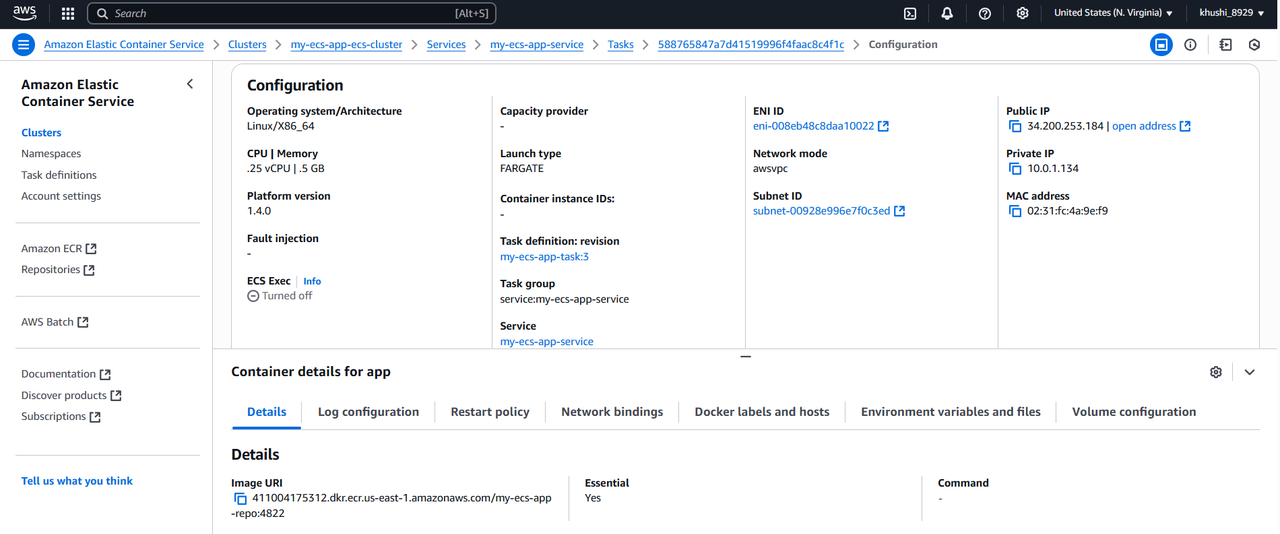Open the console settings gear in top bar
1280x534 pixels.
(1022, 14)
